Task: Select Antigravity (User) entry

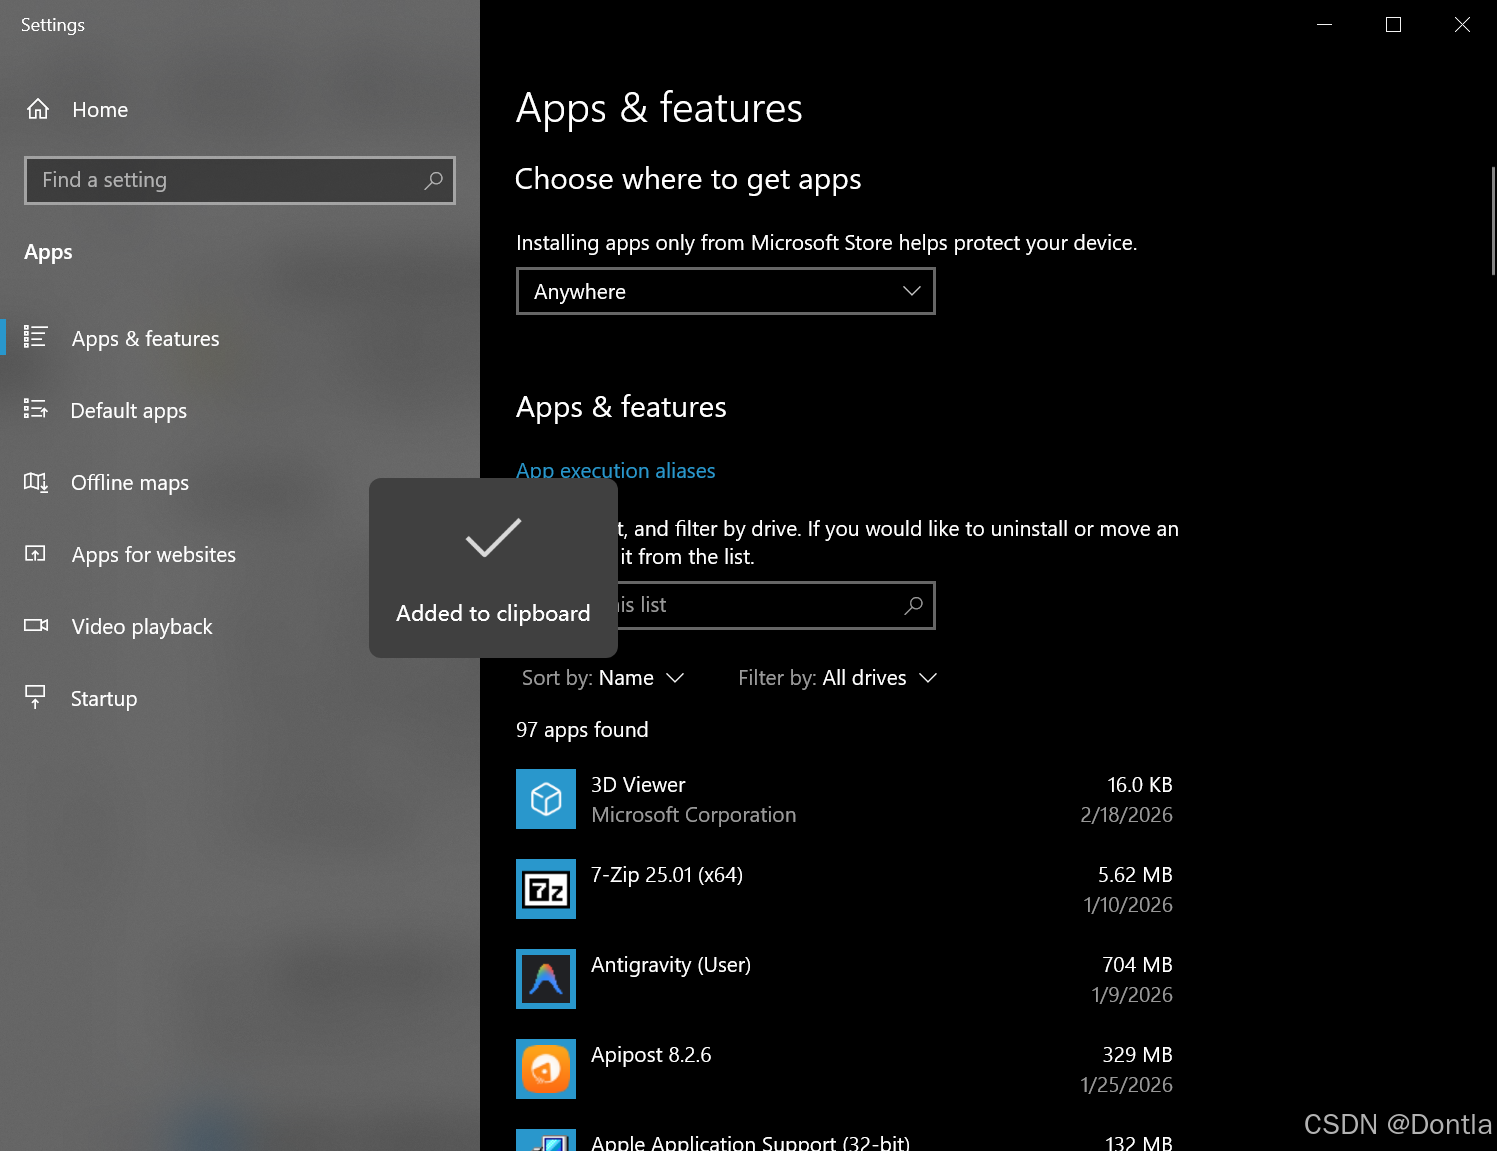Action: click(844, 979)
